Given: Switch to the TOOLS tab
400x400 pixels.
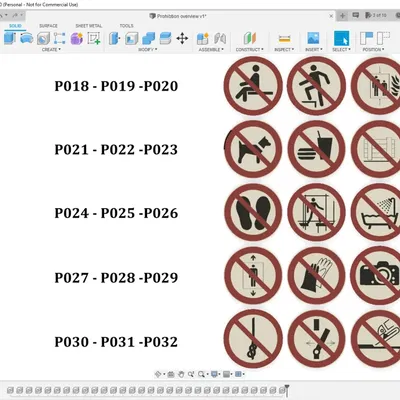Looking at the screenshot, I should (126, 26).
